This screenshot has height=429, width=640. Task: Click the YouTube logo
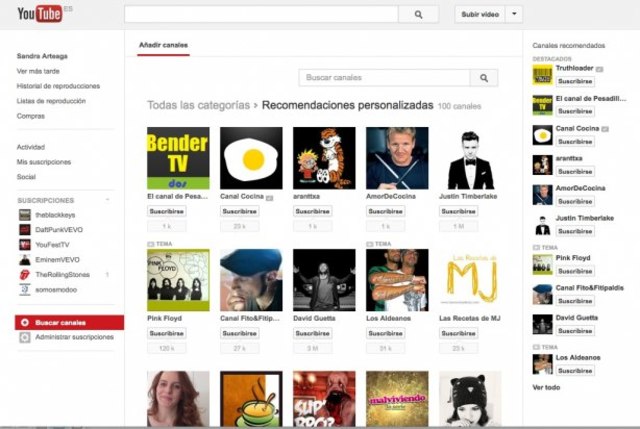tap(40, 14)
